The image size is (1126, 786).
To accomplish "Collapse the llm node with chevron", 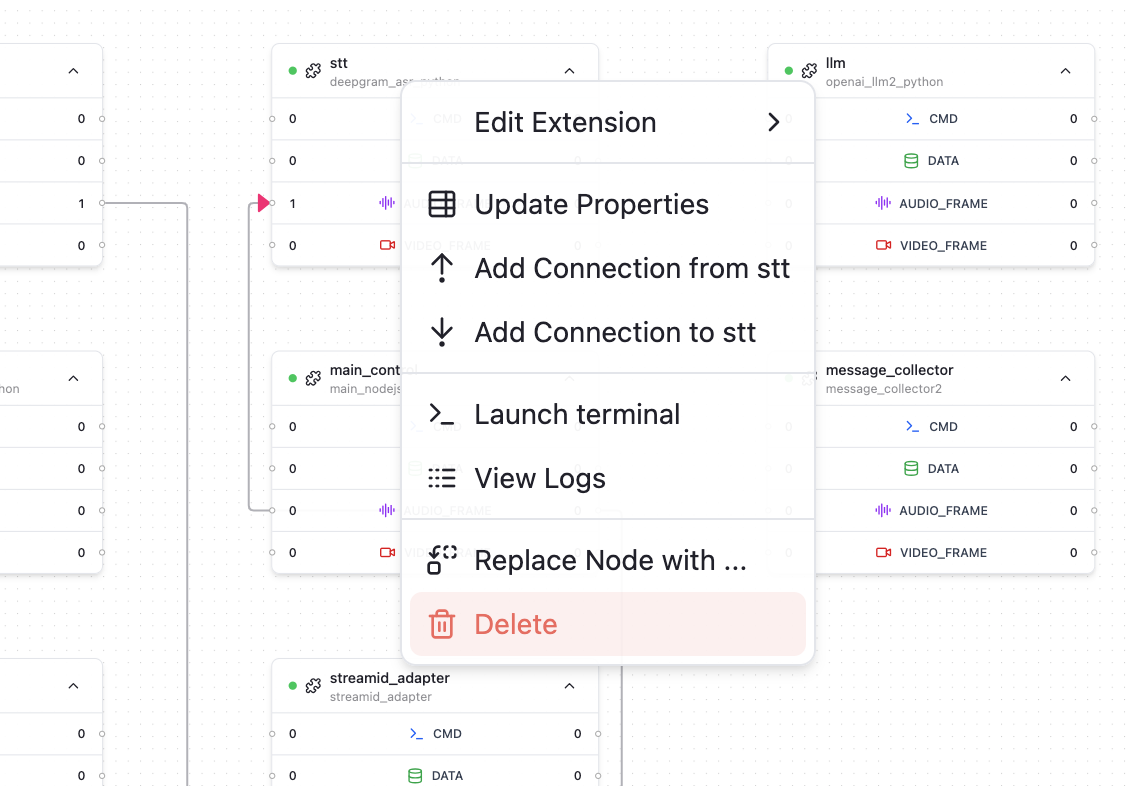I will tap(1065, 71).
